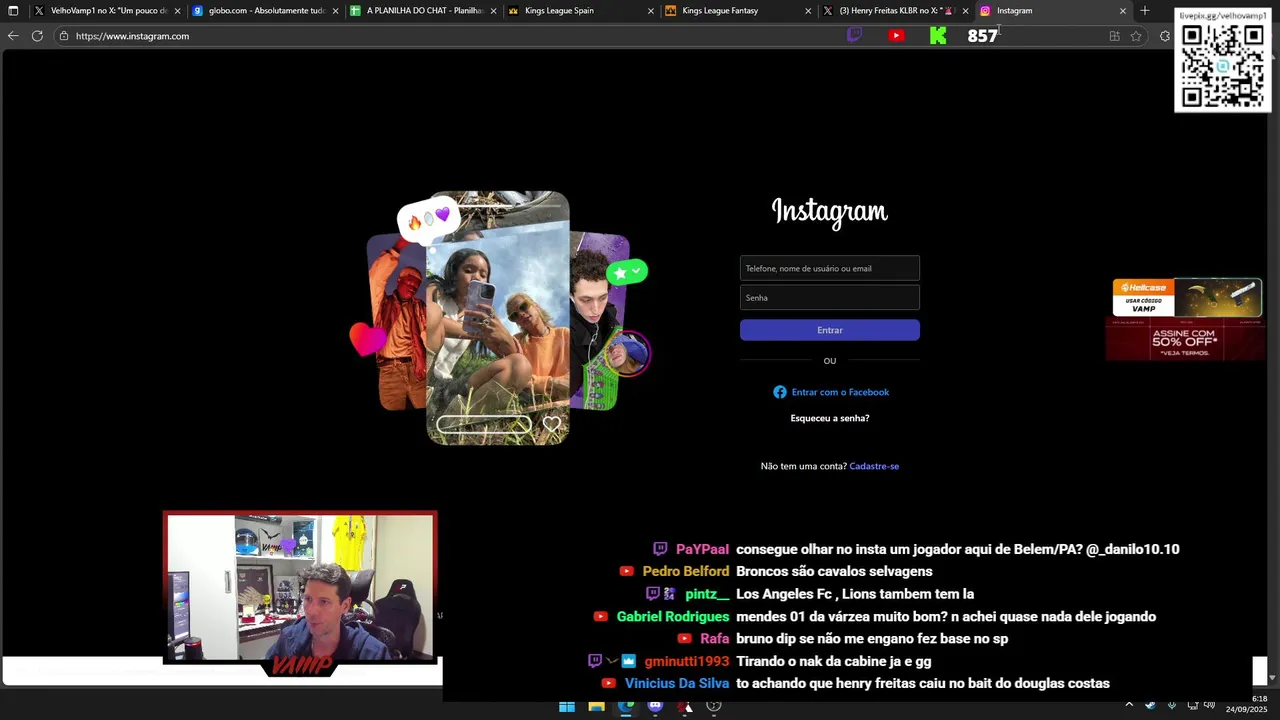Close the globo.com tab
1280x720 pixels.
[335, 11]
